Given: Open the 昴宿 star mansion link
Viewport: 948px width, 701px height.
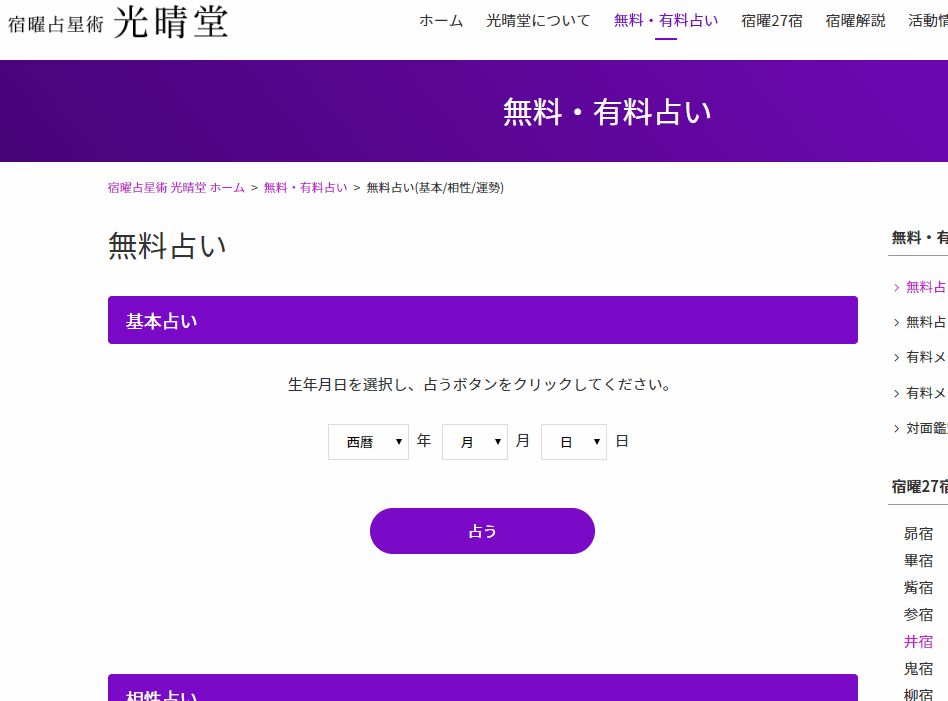Looking at the screenshot, I should [918, 533].
